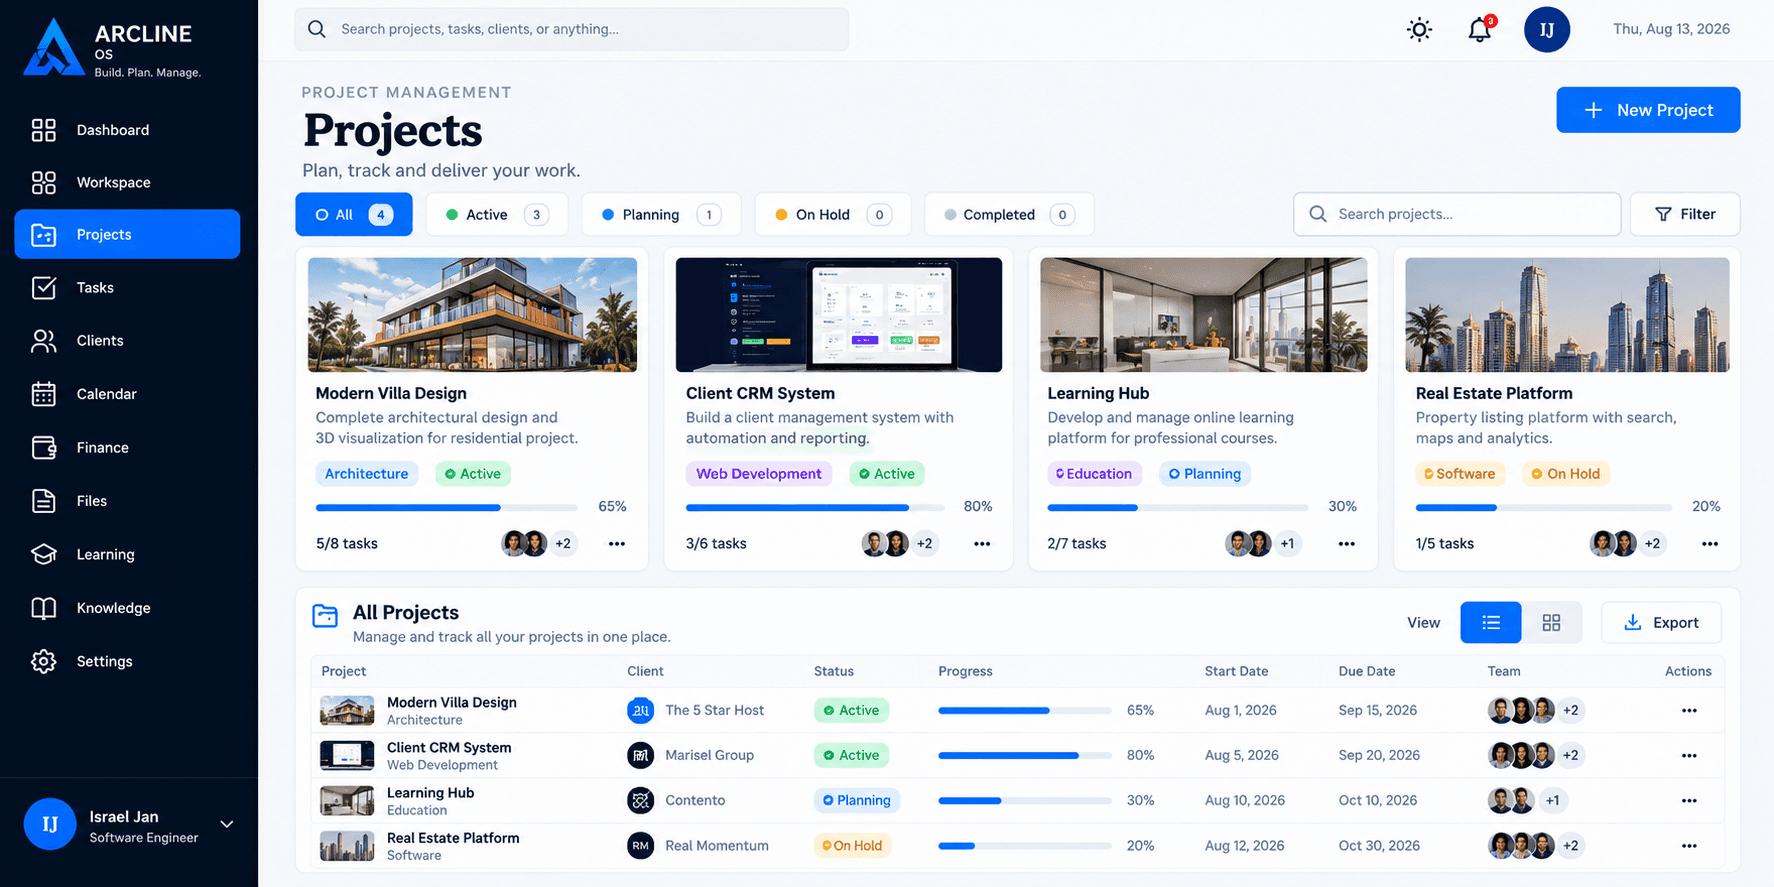Click the Calendar sidebar icon

[43, 394]
